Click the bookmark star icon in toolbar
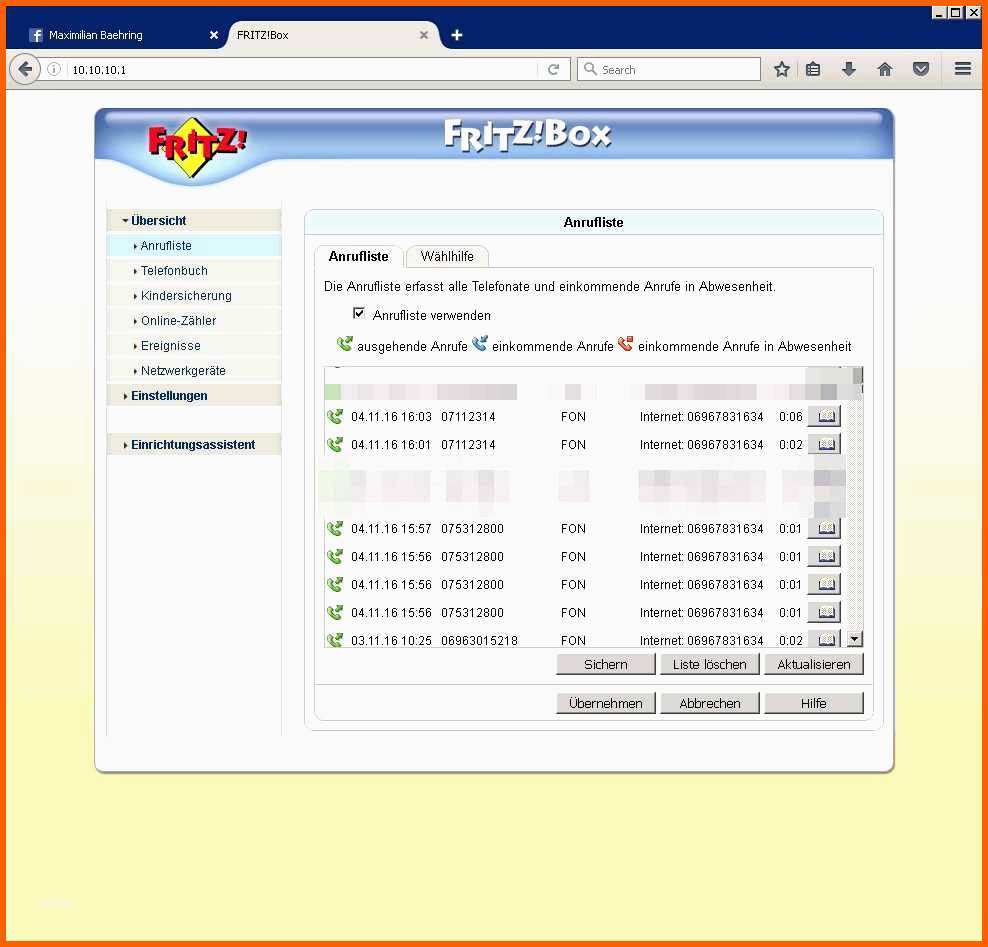 click(781, 69)
